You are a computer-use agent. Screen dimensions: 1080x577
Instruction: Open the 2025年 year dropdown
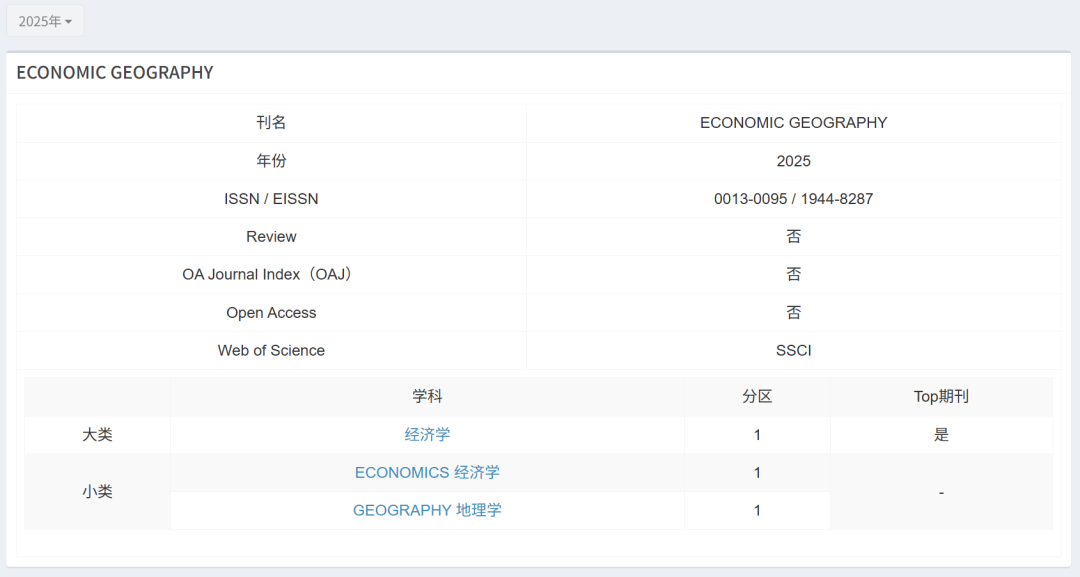pos(45,21)
